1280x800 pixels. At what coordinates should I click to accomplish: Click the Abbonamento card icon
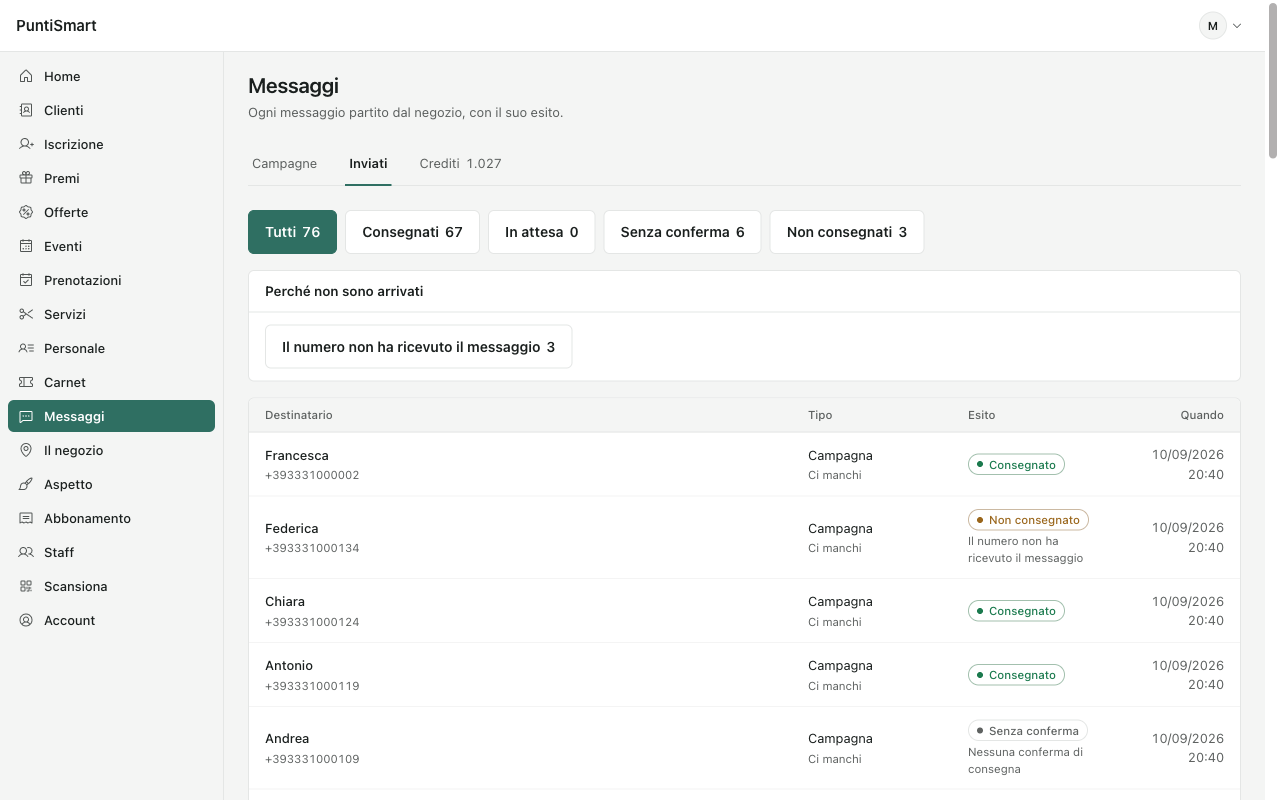tap(26, 518)
